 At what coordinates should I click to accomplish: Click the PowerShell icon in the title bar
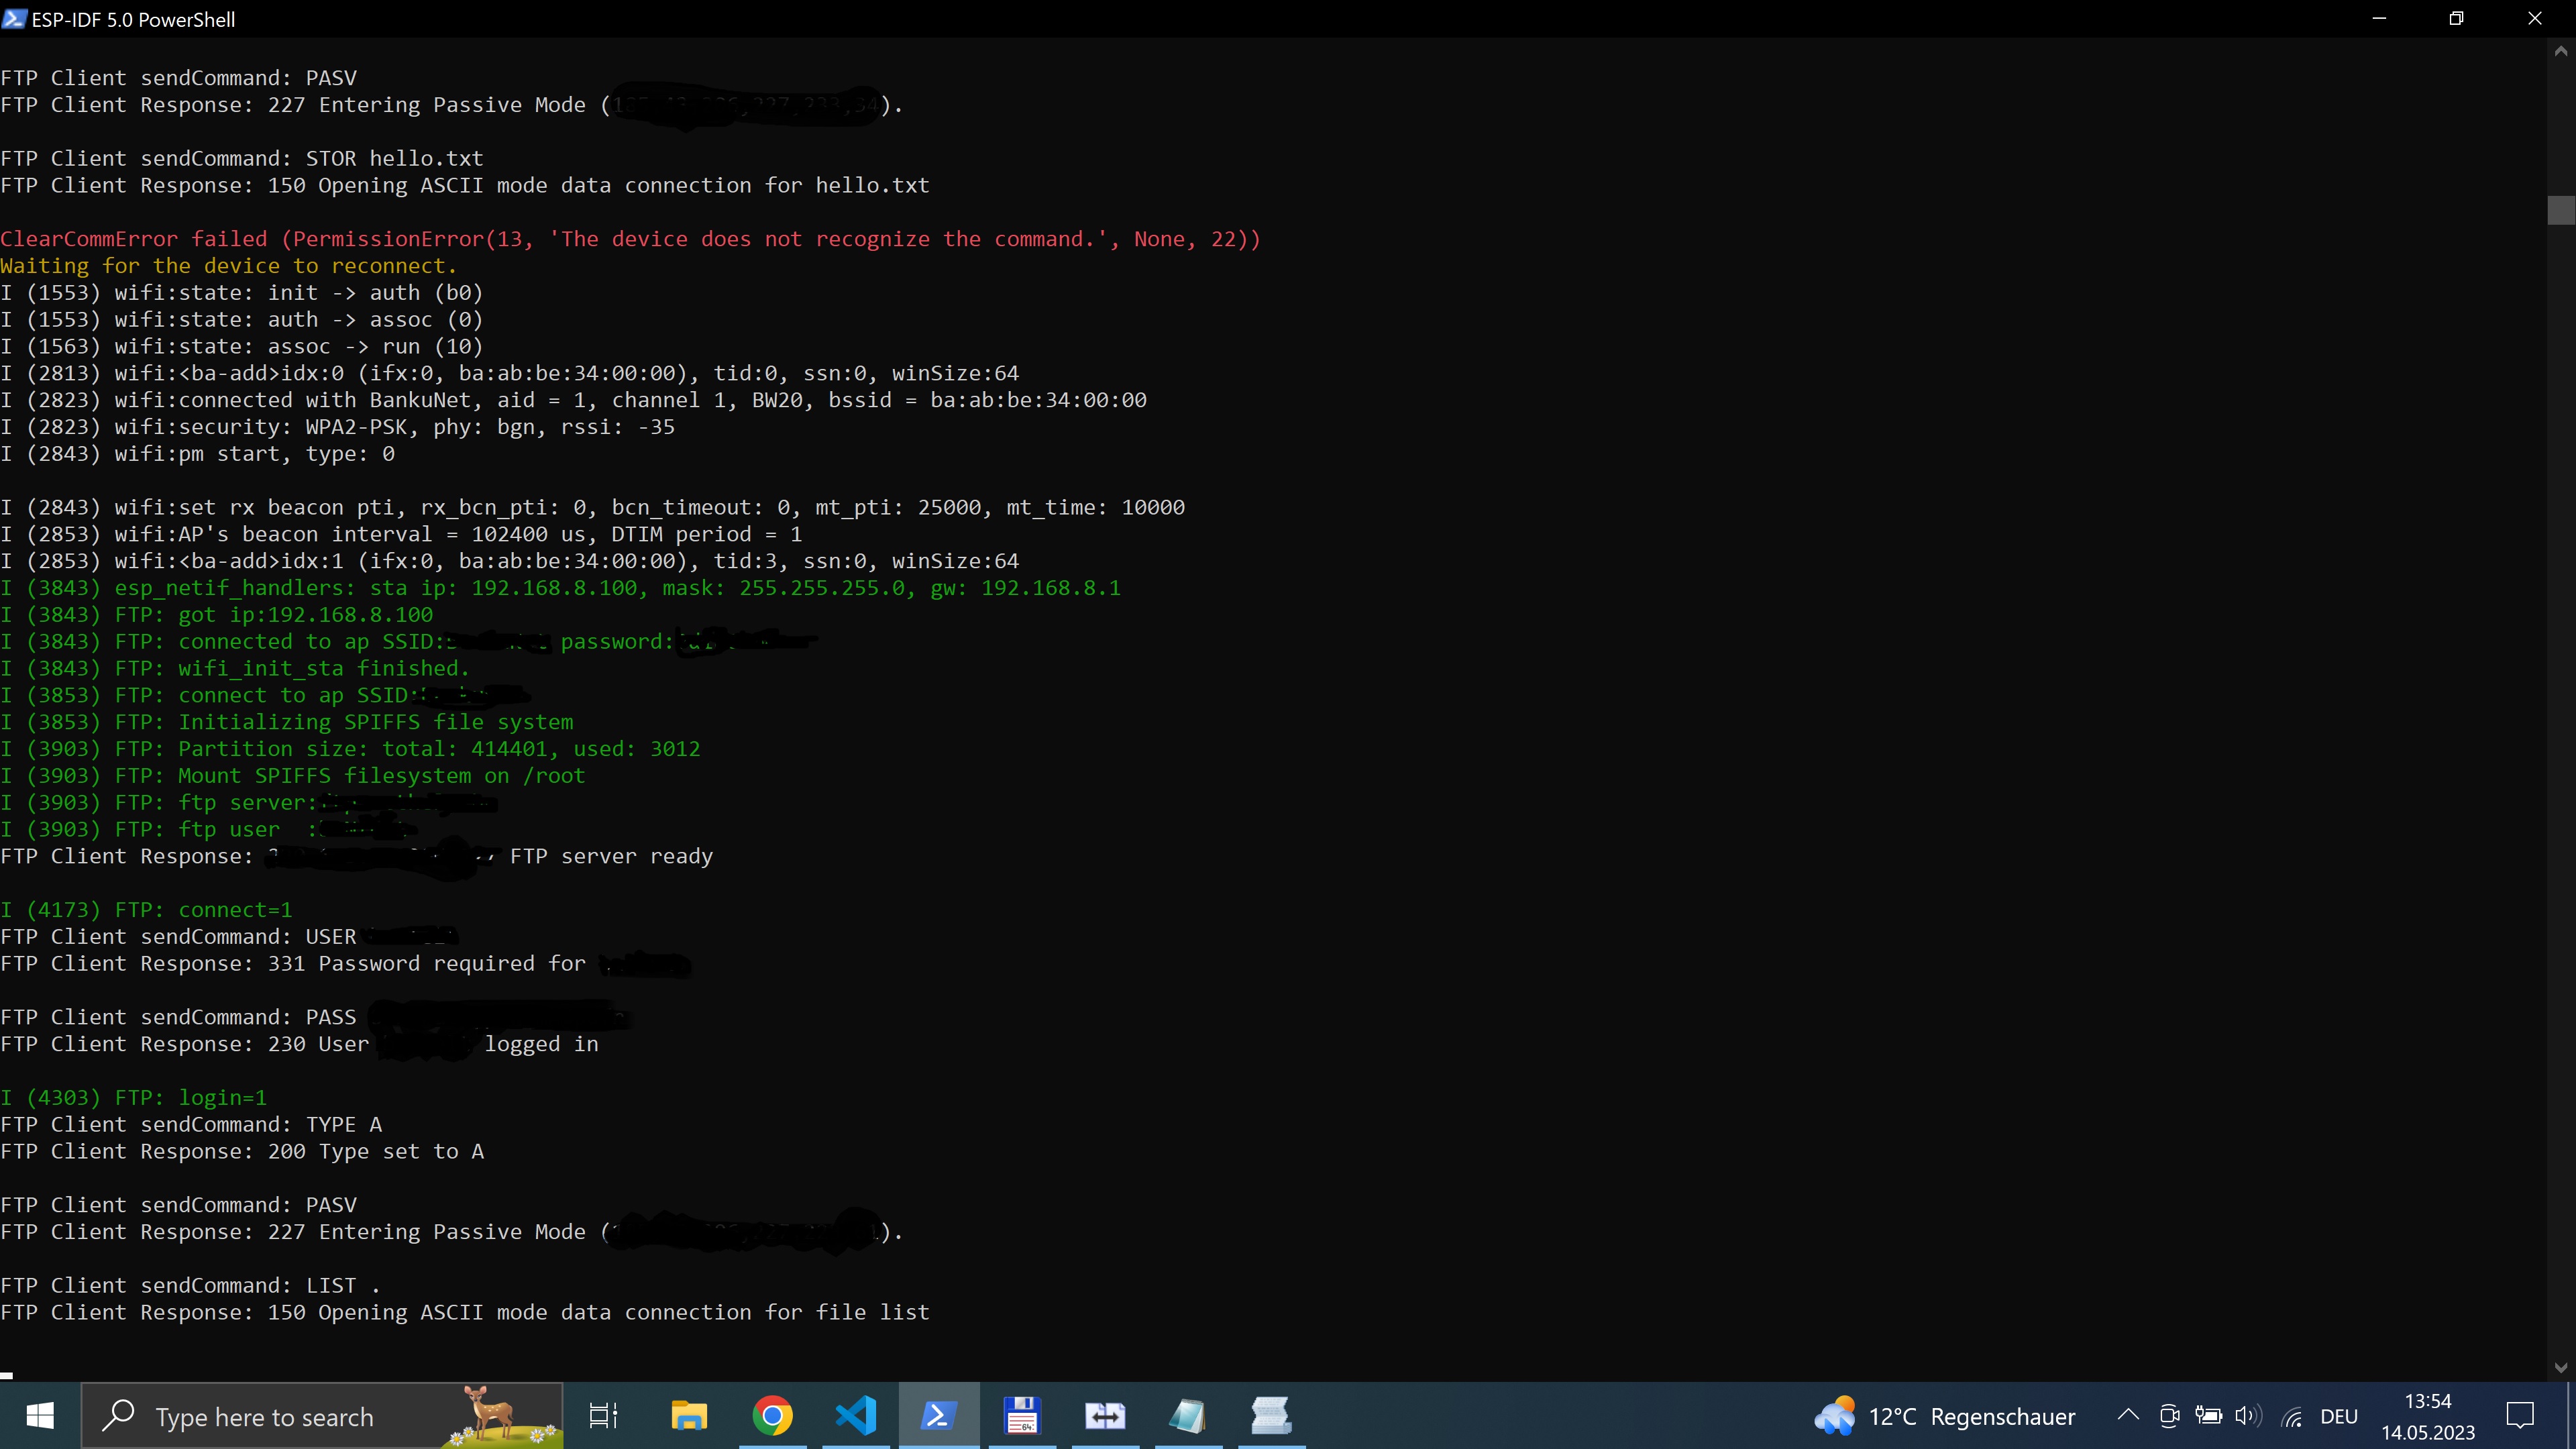[14, 19]
